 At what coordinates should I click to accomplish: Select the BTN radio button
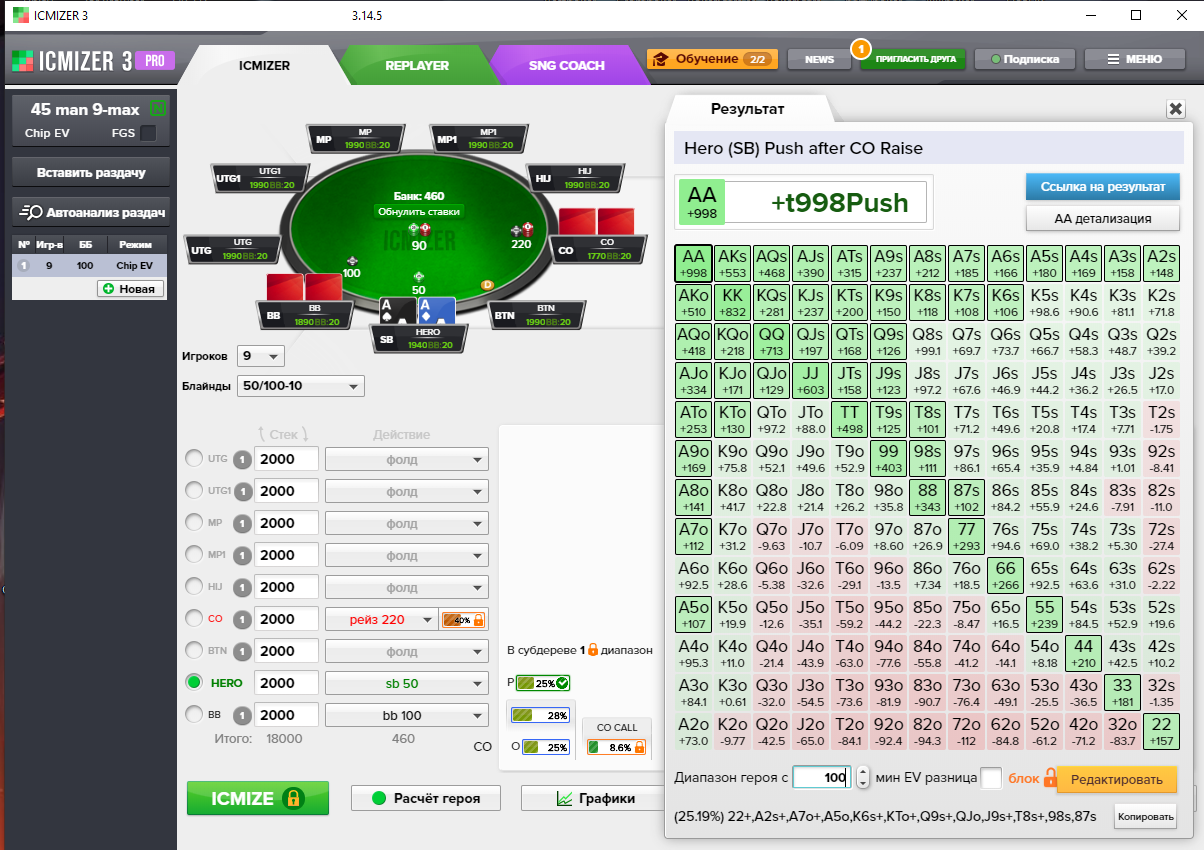[194, 651]
